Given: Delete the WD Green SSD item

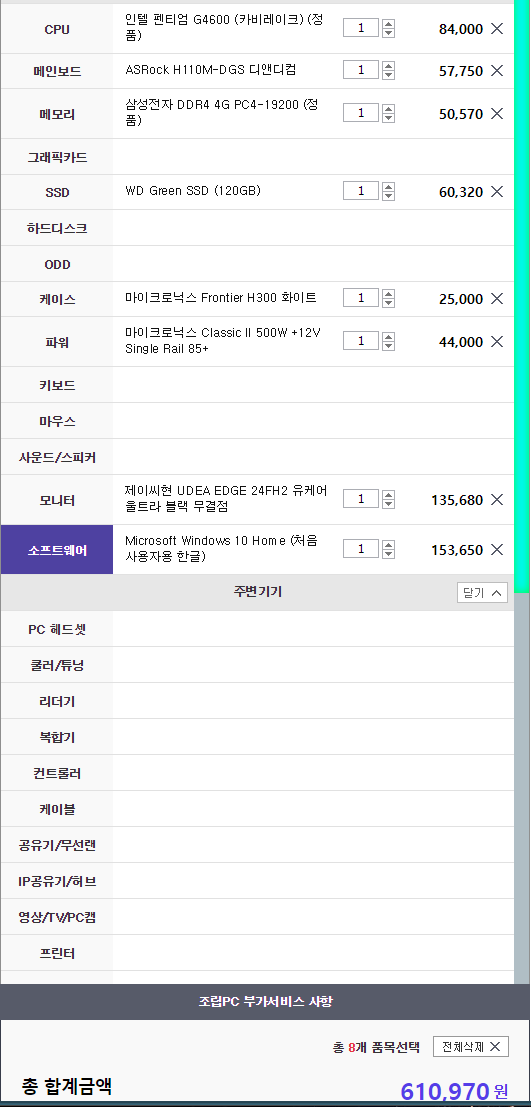Looking at the screenshot, I should point(497,191).
